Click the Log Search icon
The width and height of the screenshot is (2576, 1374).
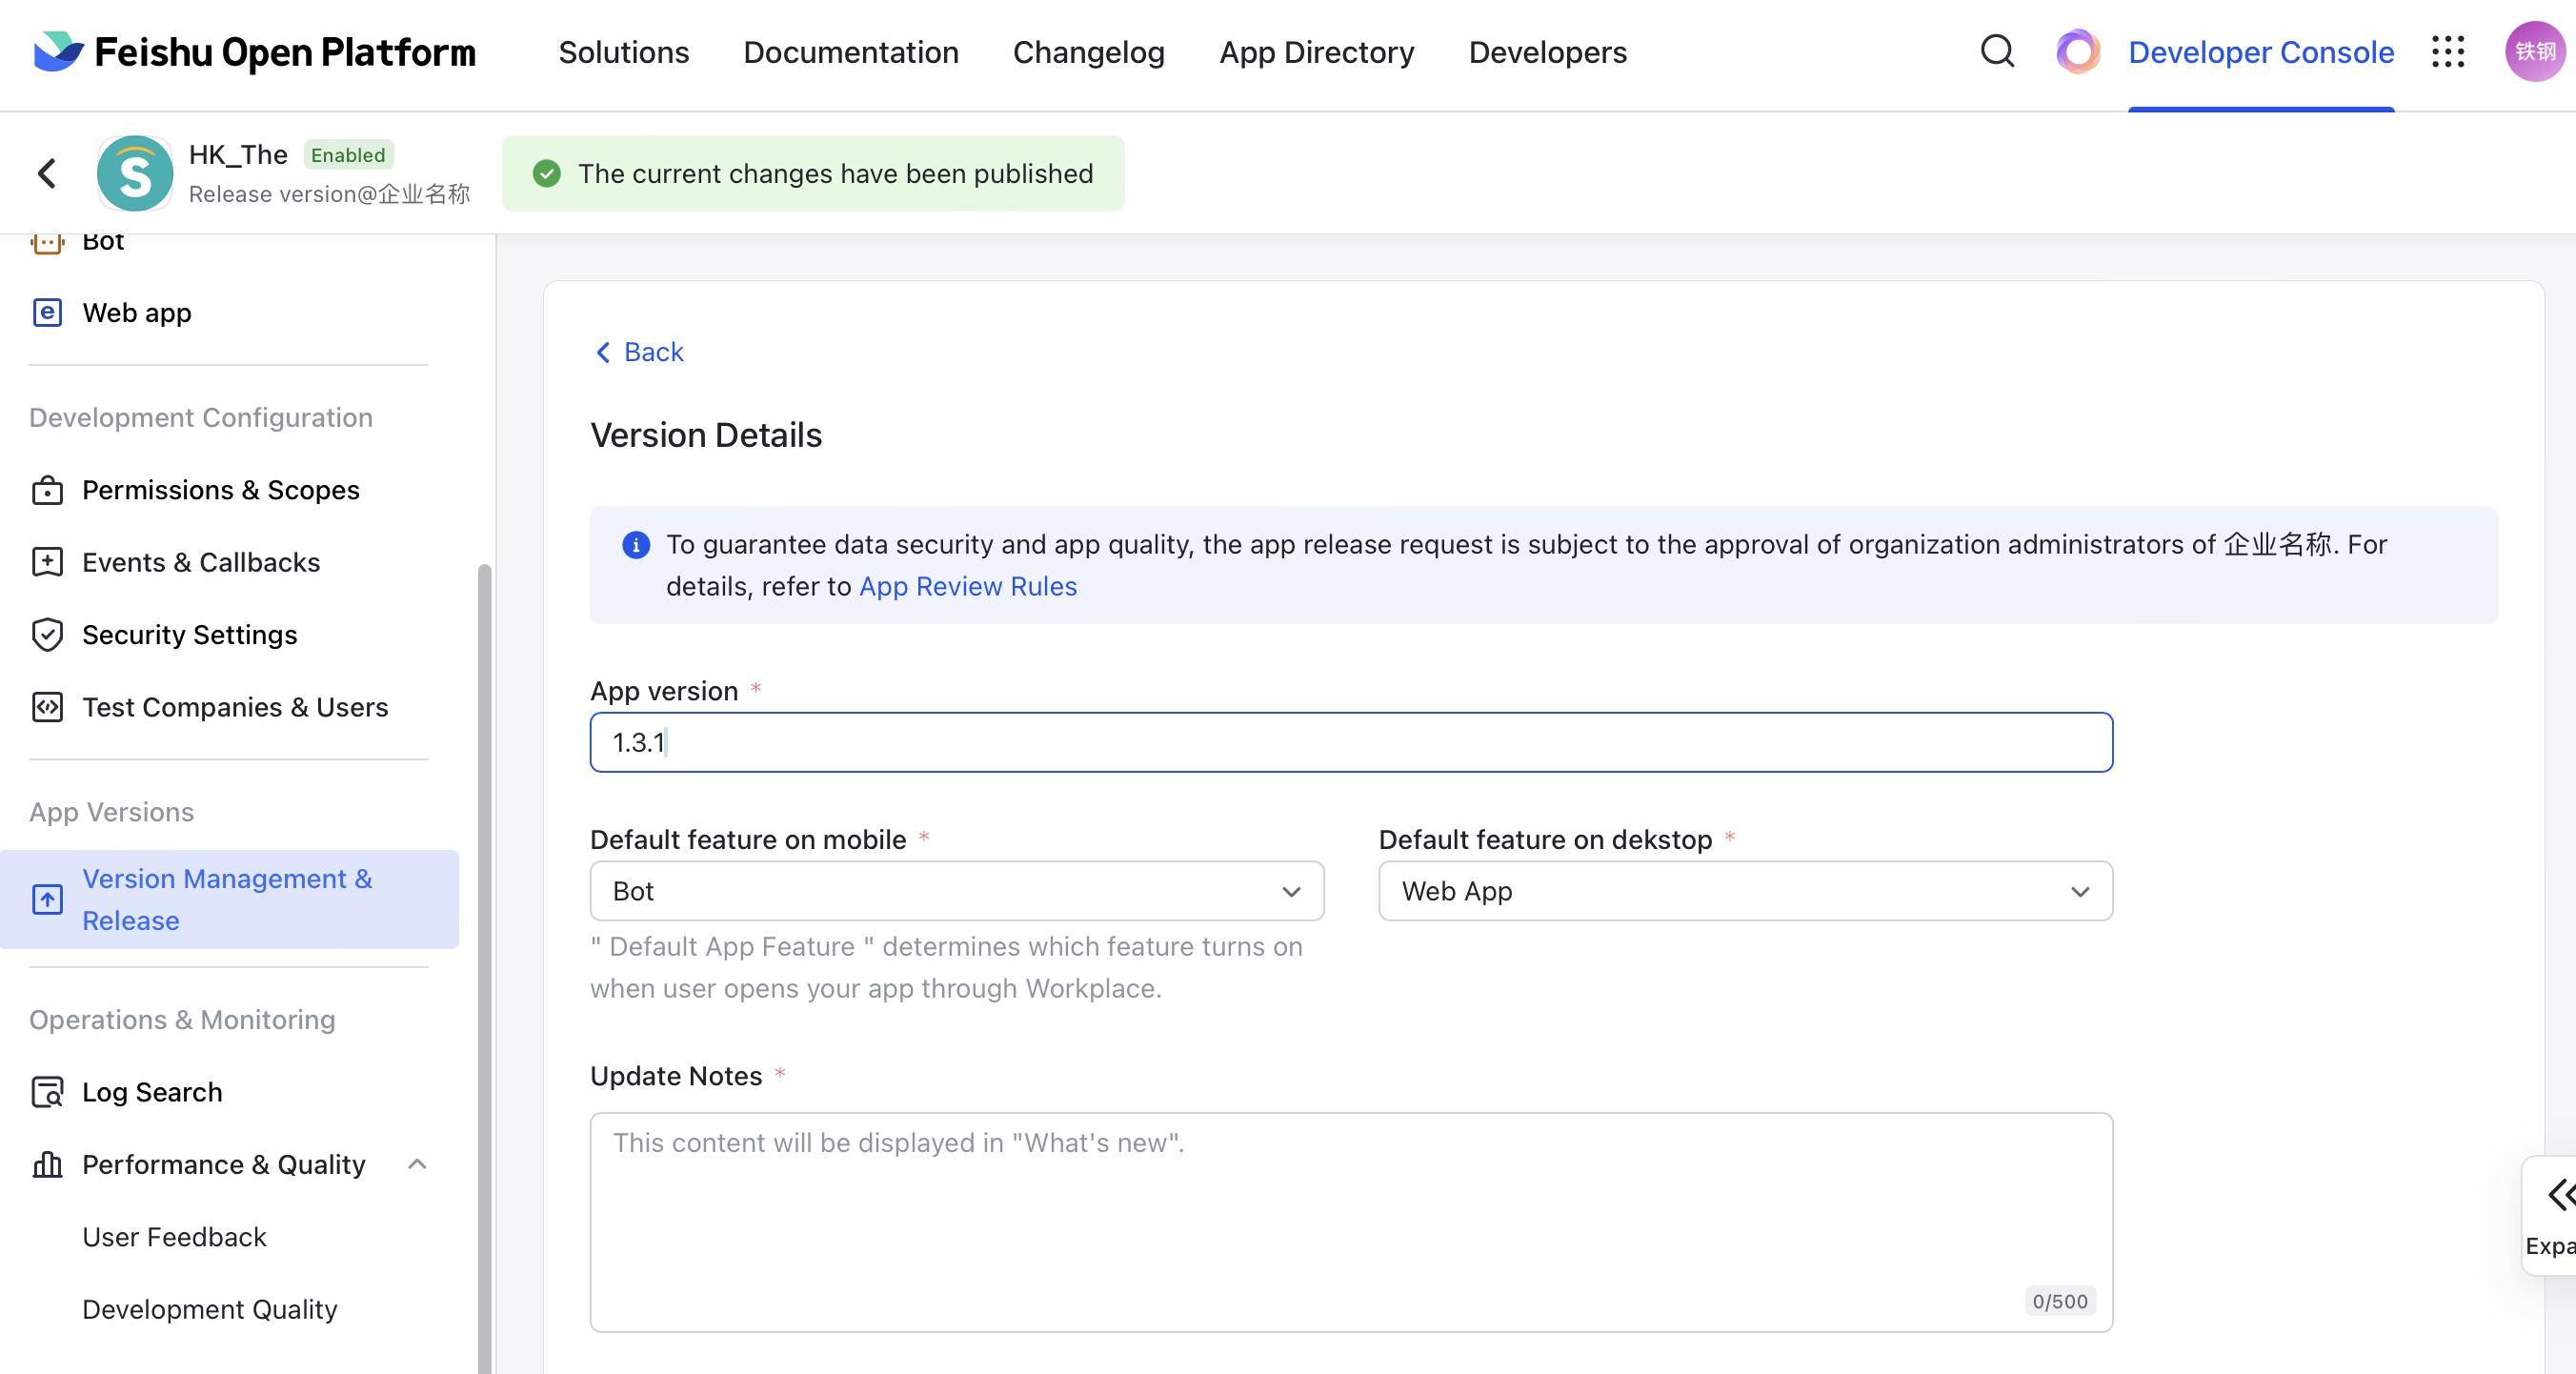(x=47, y=1092)
